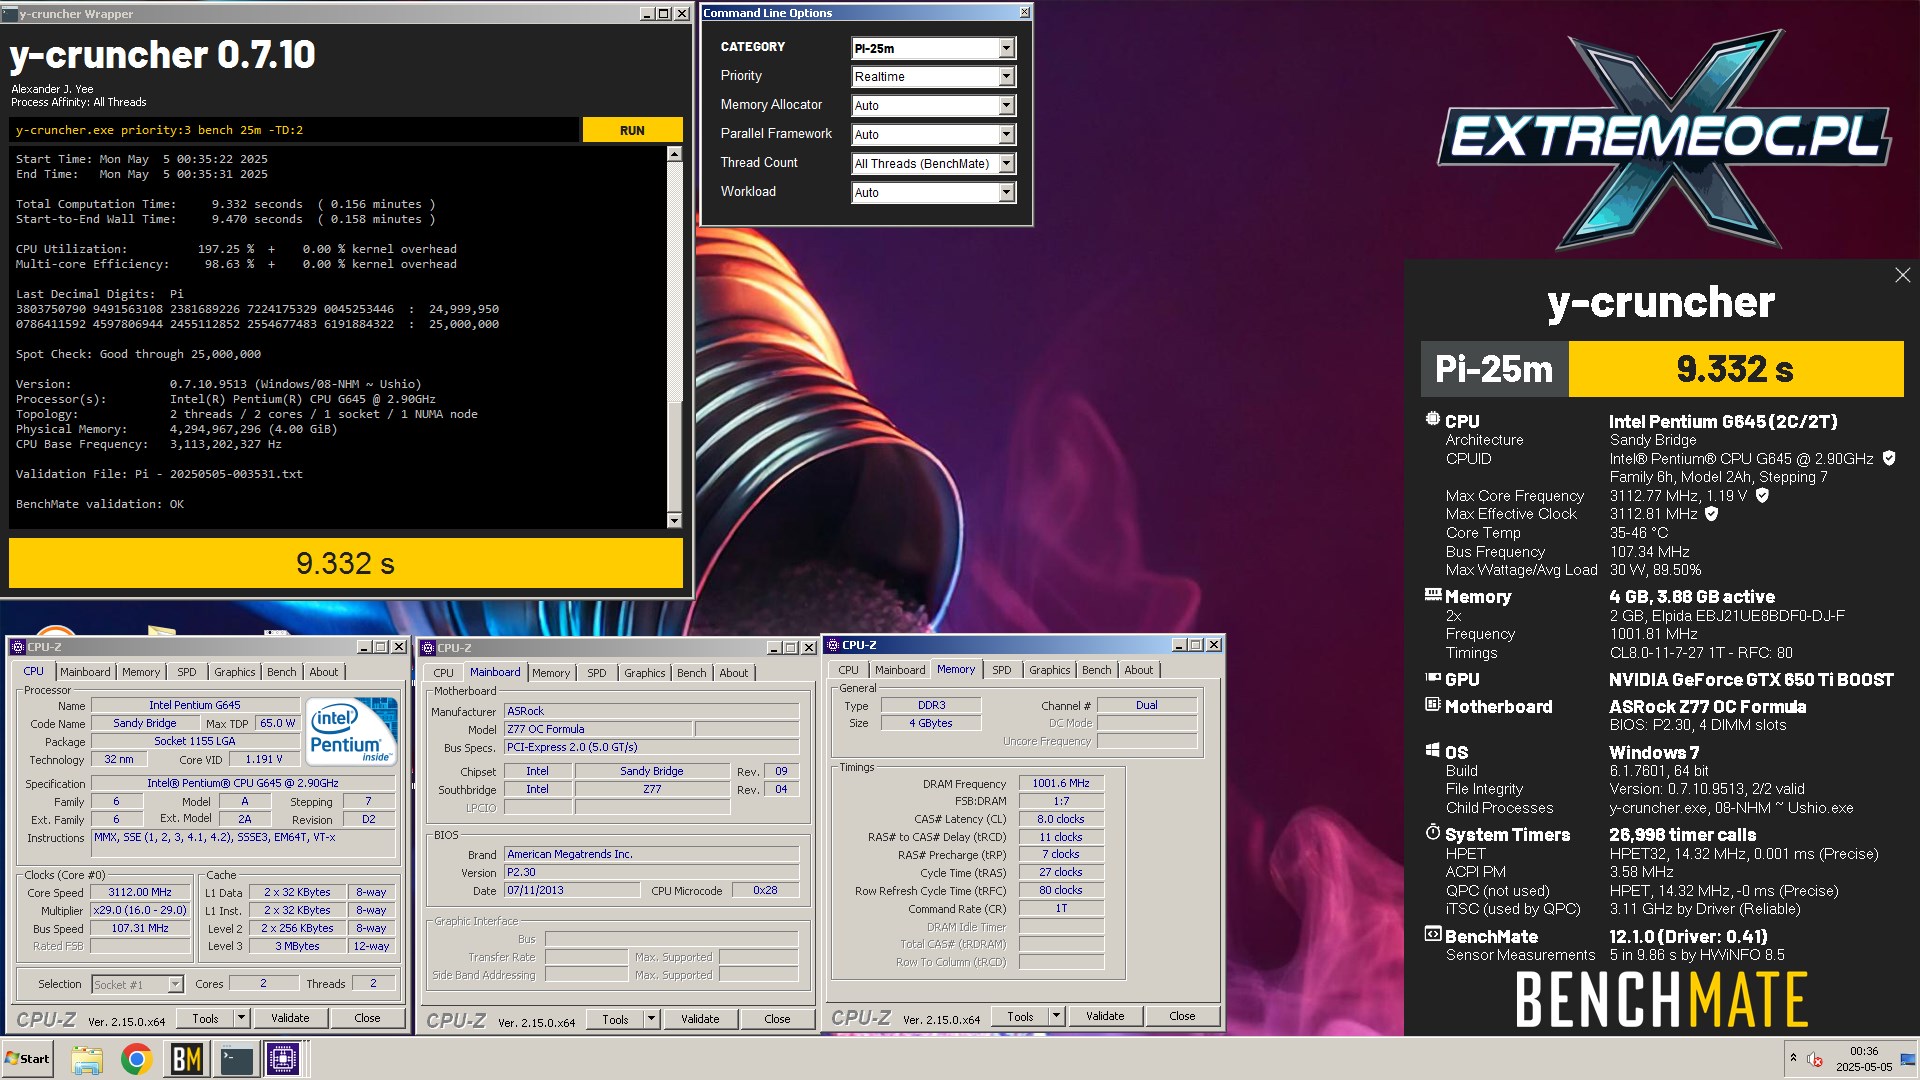Click the shield beside Max Effective Clock value
1920x1080 pixels.
[1711, 514]
